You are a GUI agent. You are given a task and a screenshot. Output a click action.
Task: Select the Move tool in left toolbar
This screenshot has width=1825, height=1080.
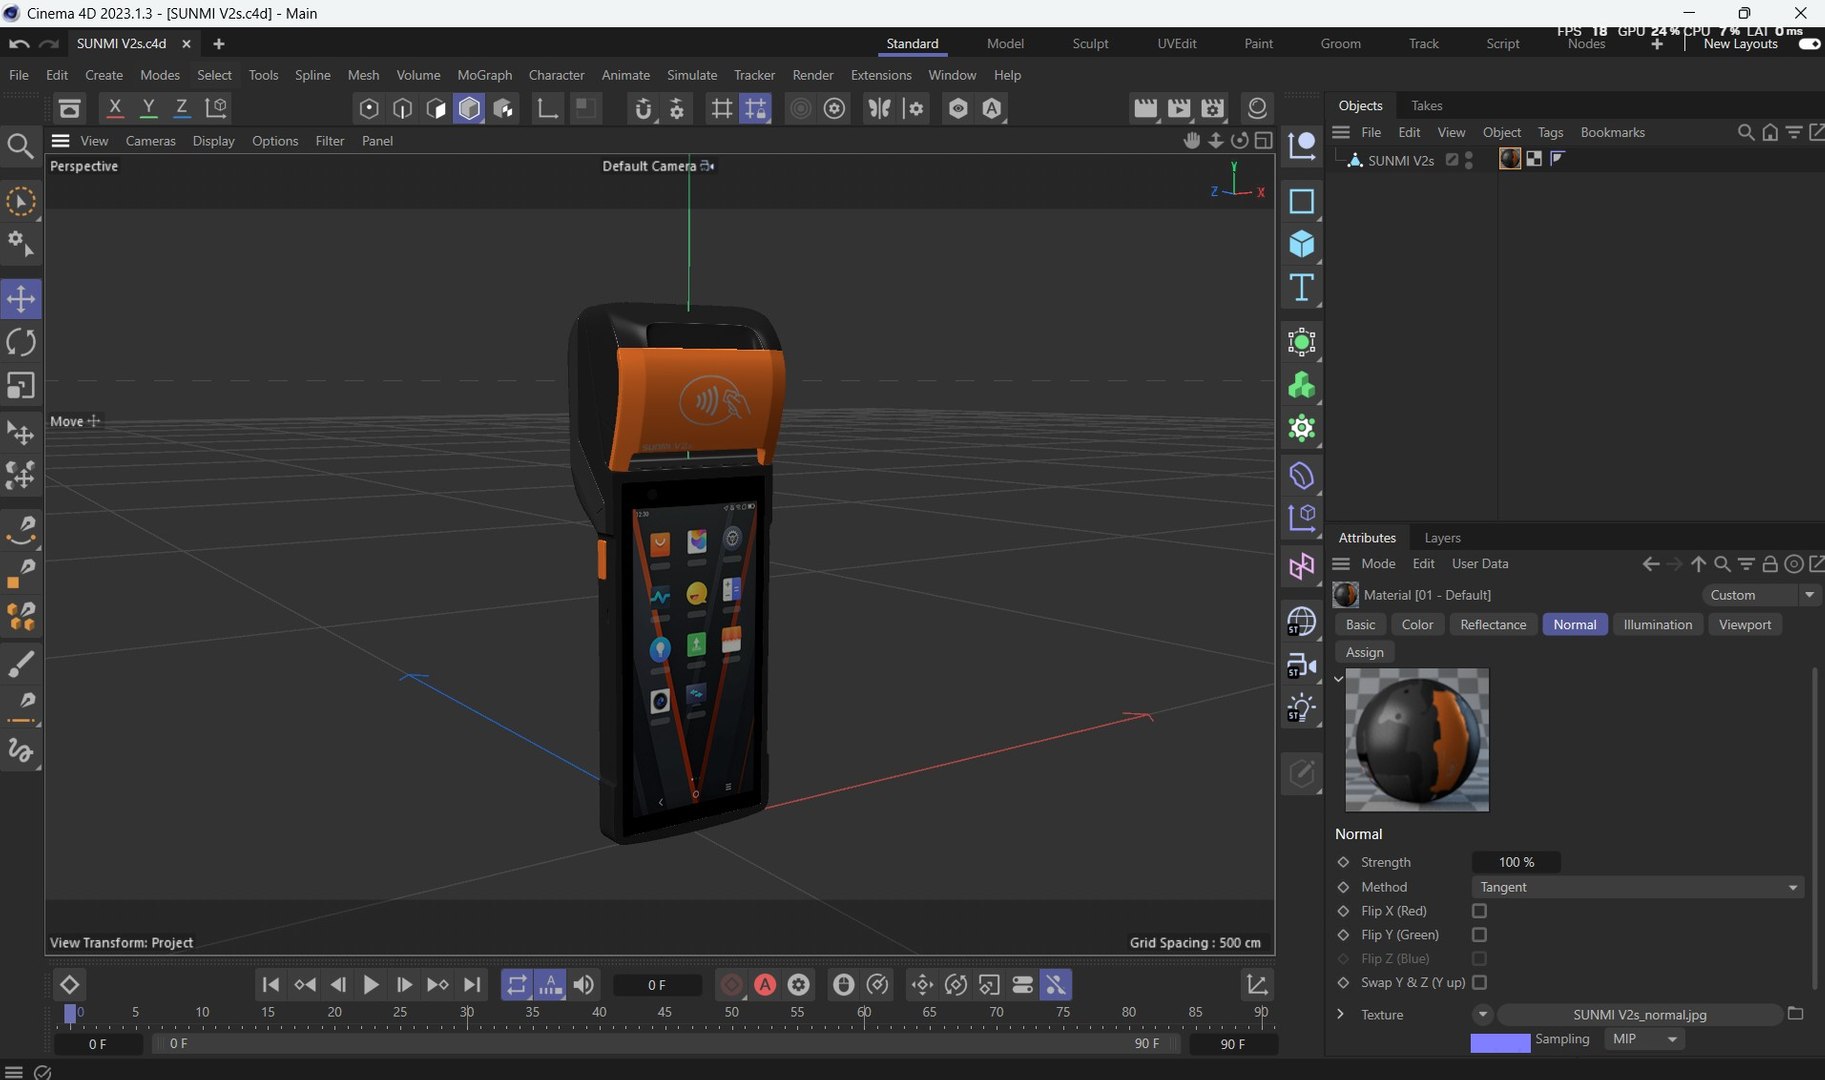click(21, 299)
